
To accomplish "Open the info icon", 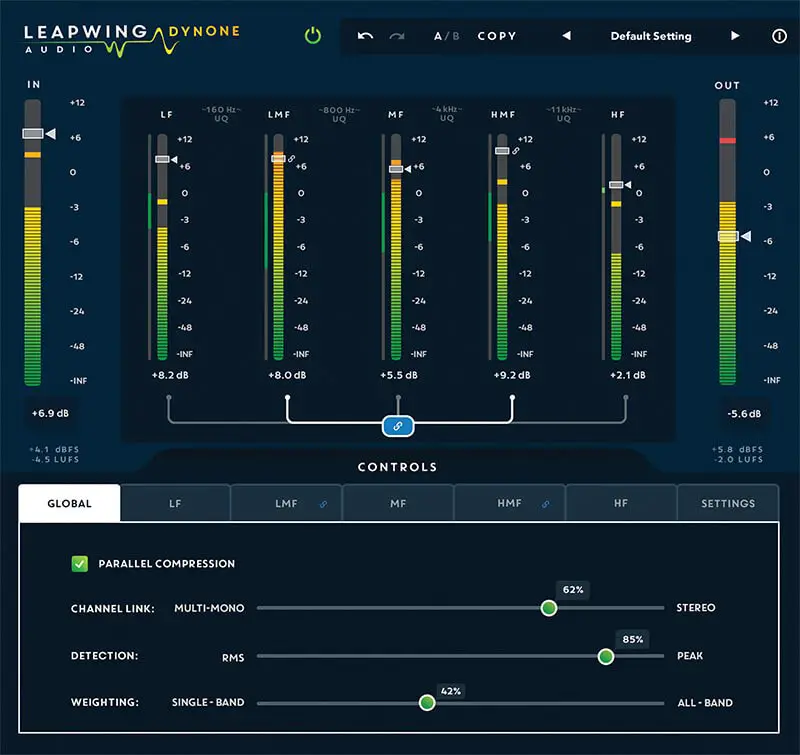I will (779, 36).
